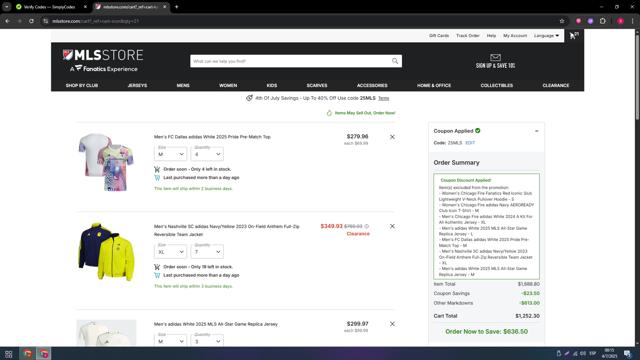Viewport: 640px width, 360px height.
Task: Open the Windows Start button
Action: pos(9,353)
